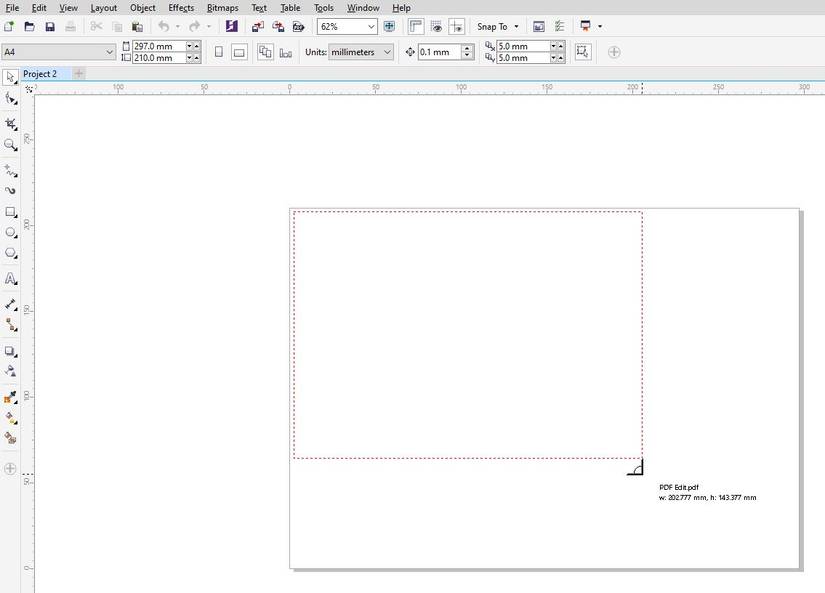
Task: Open the File menu
Action: [12, 8]
